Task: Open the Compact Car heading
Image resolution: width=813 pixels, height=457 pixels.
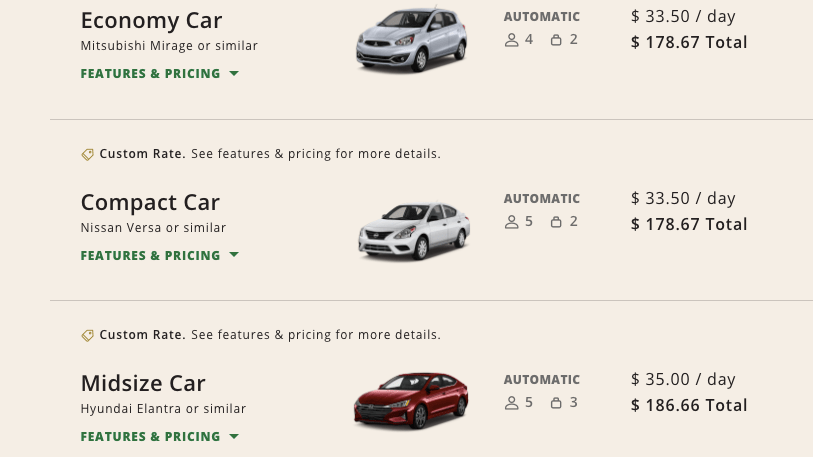Action: pyautogui.click(x=150, y=202)
